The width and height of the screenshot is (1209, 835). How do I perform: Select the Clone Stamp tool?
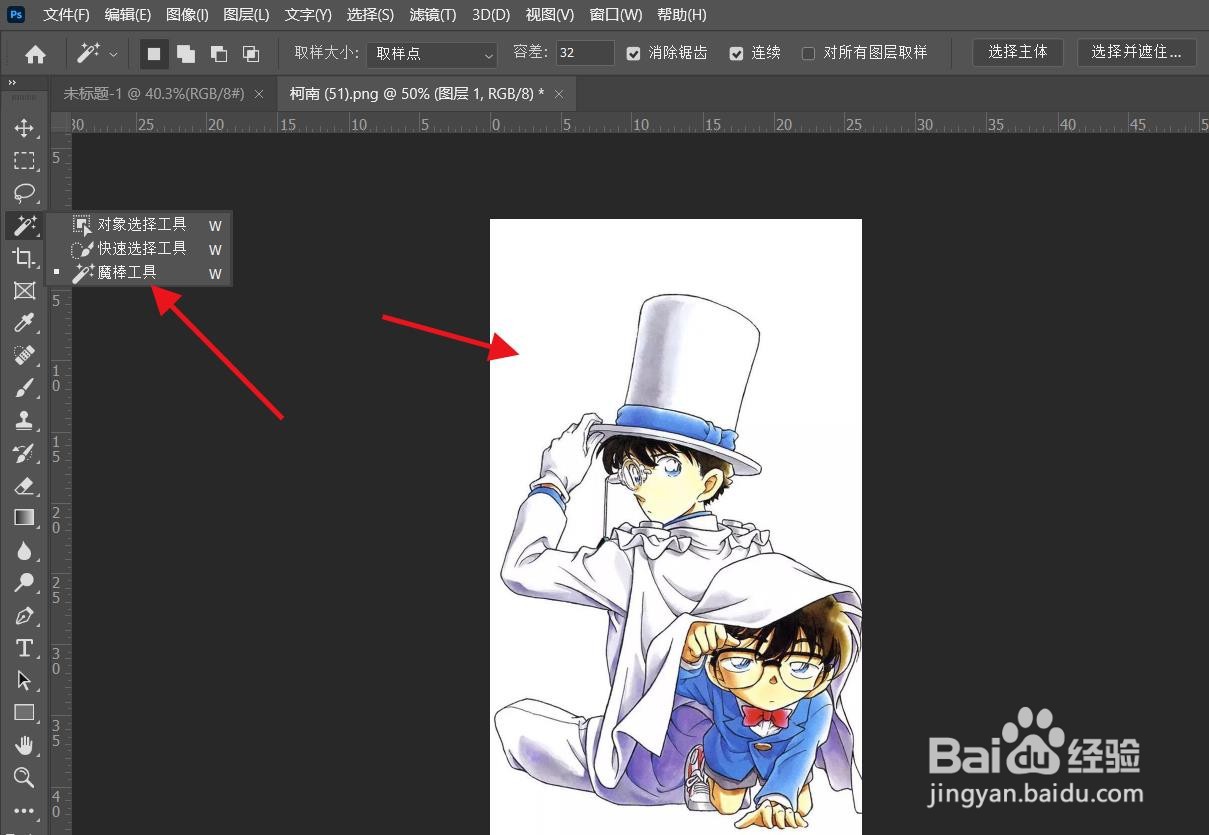(24, 420)
